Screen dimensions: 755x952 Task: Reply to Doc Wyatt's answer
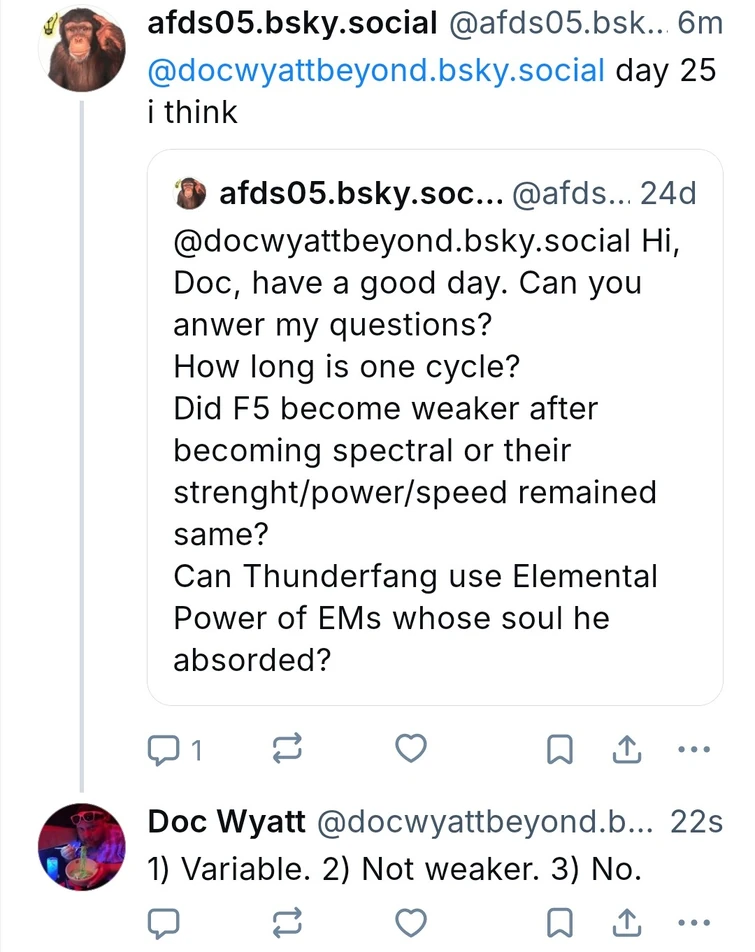[163, 920]
